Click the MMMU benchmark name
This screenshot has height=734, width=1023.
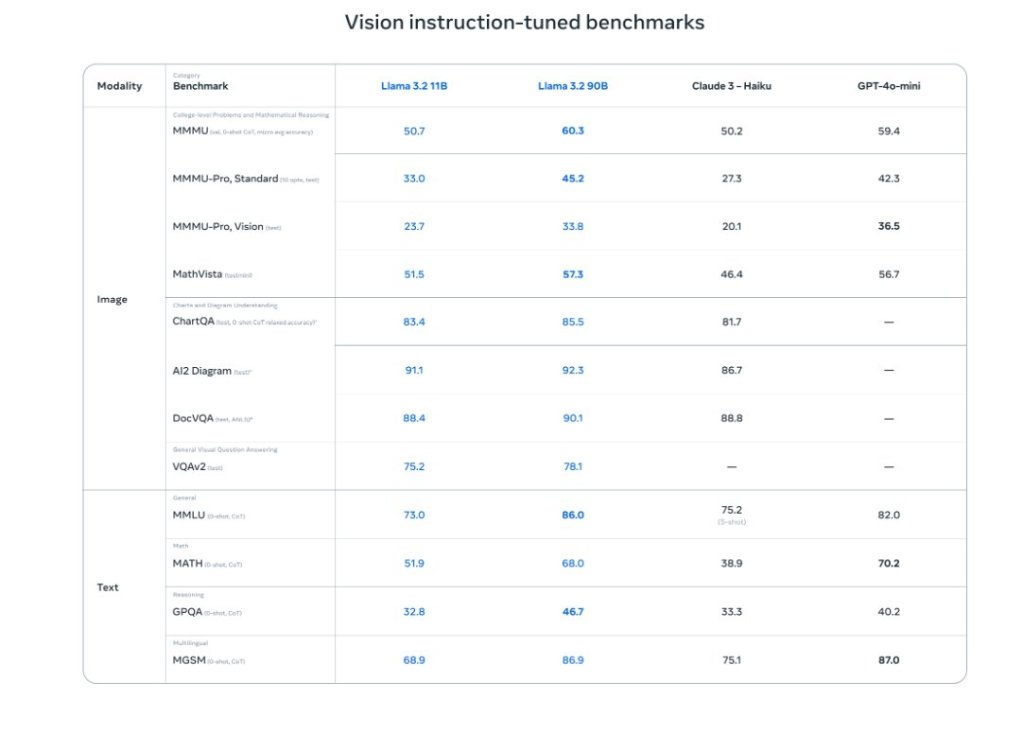[x=190, y=131]
